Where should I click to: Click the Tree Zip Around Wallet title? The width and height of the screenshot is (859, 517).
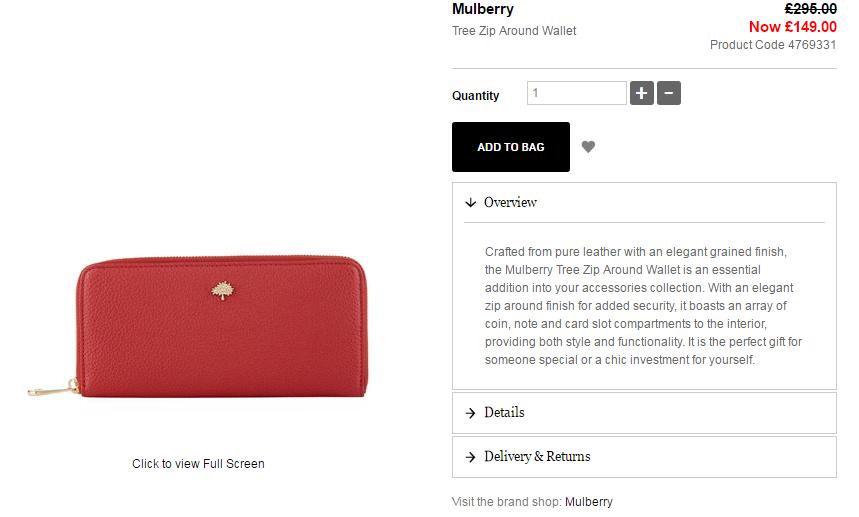(514, 31)
